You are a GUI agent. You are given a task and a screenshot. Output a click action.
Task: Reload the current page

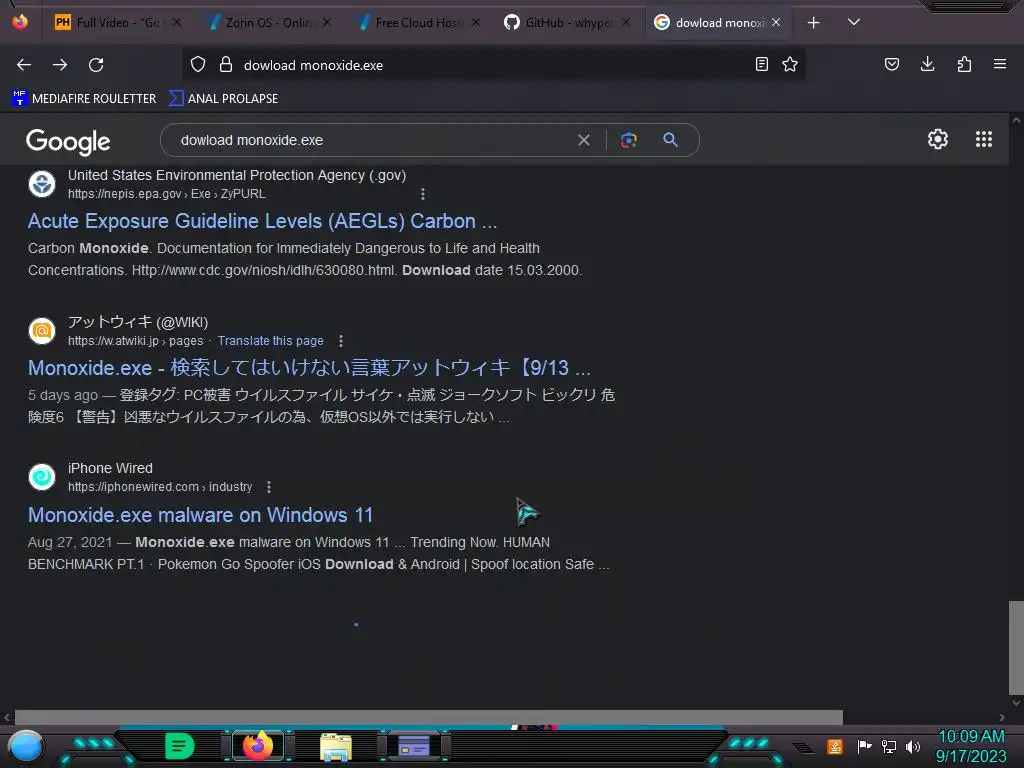tap(96, 65)
